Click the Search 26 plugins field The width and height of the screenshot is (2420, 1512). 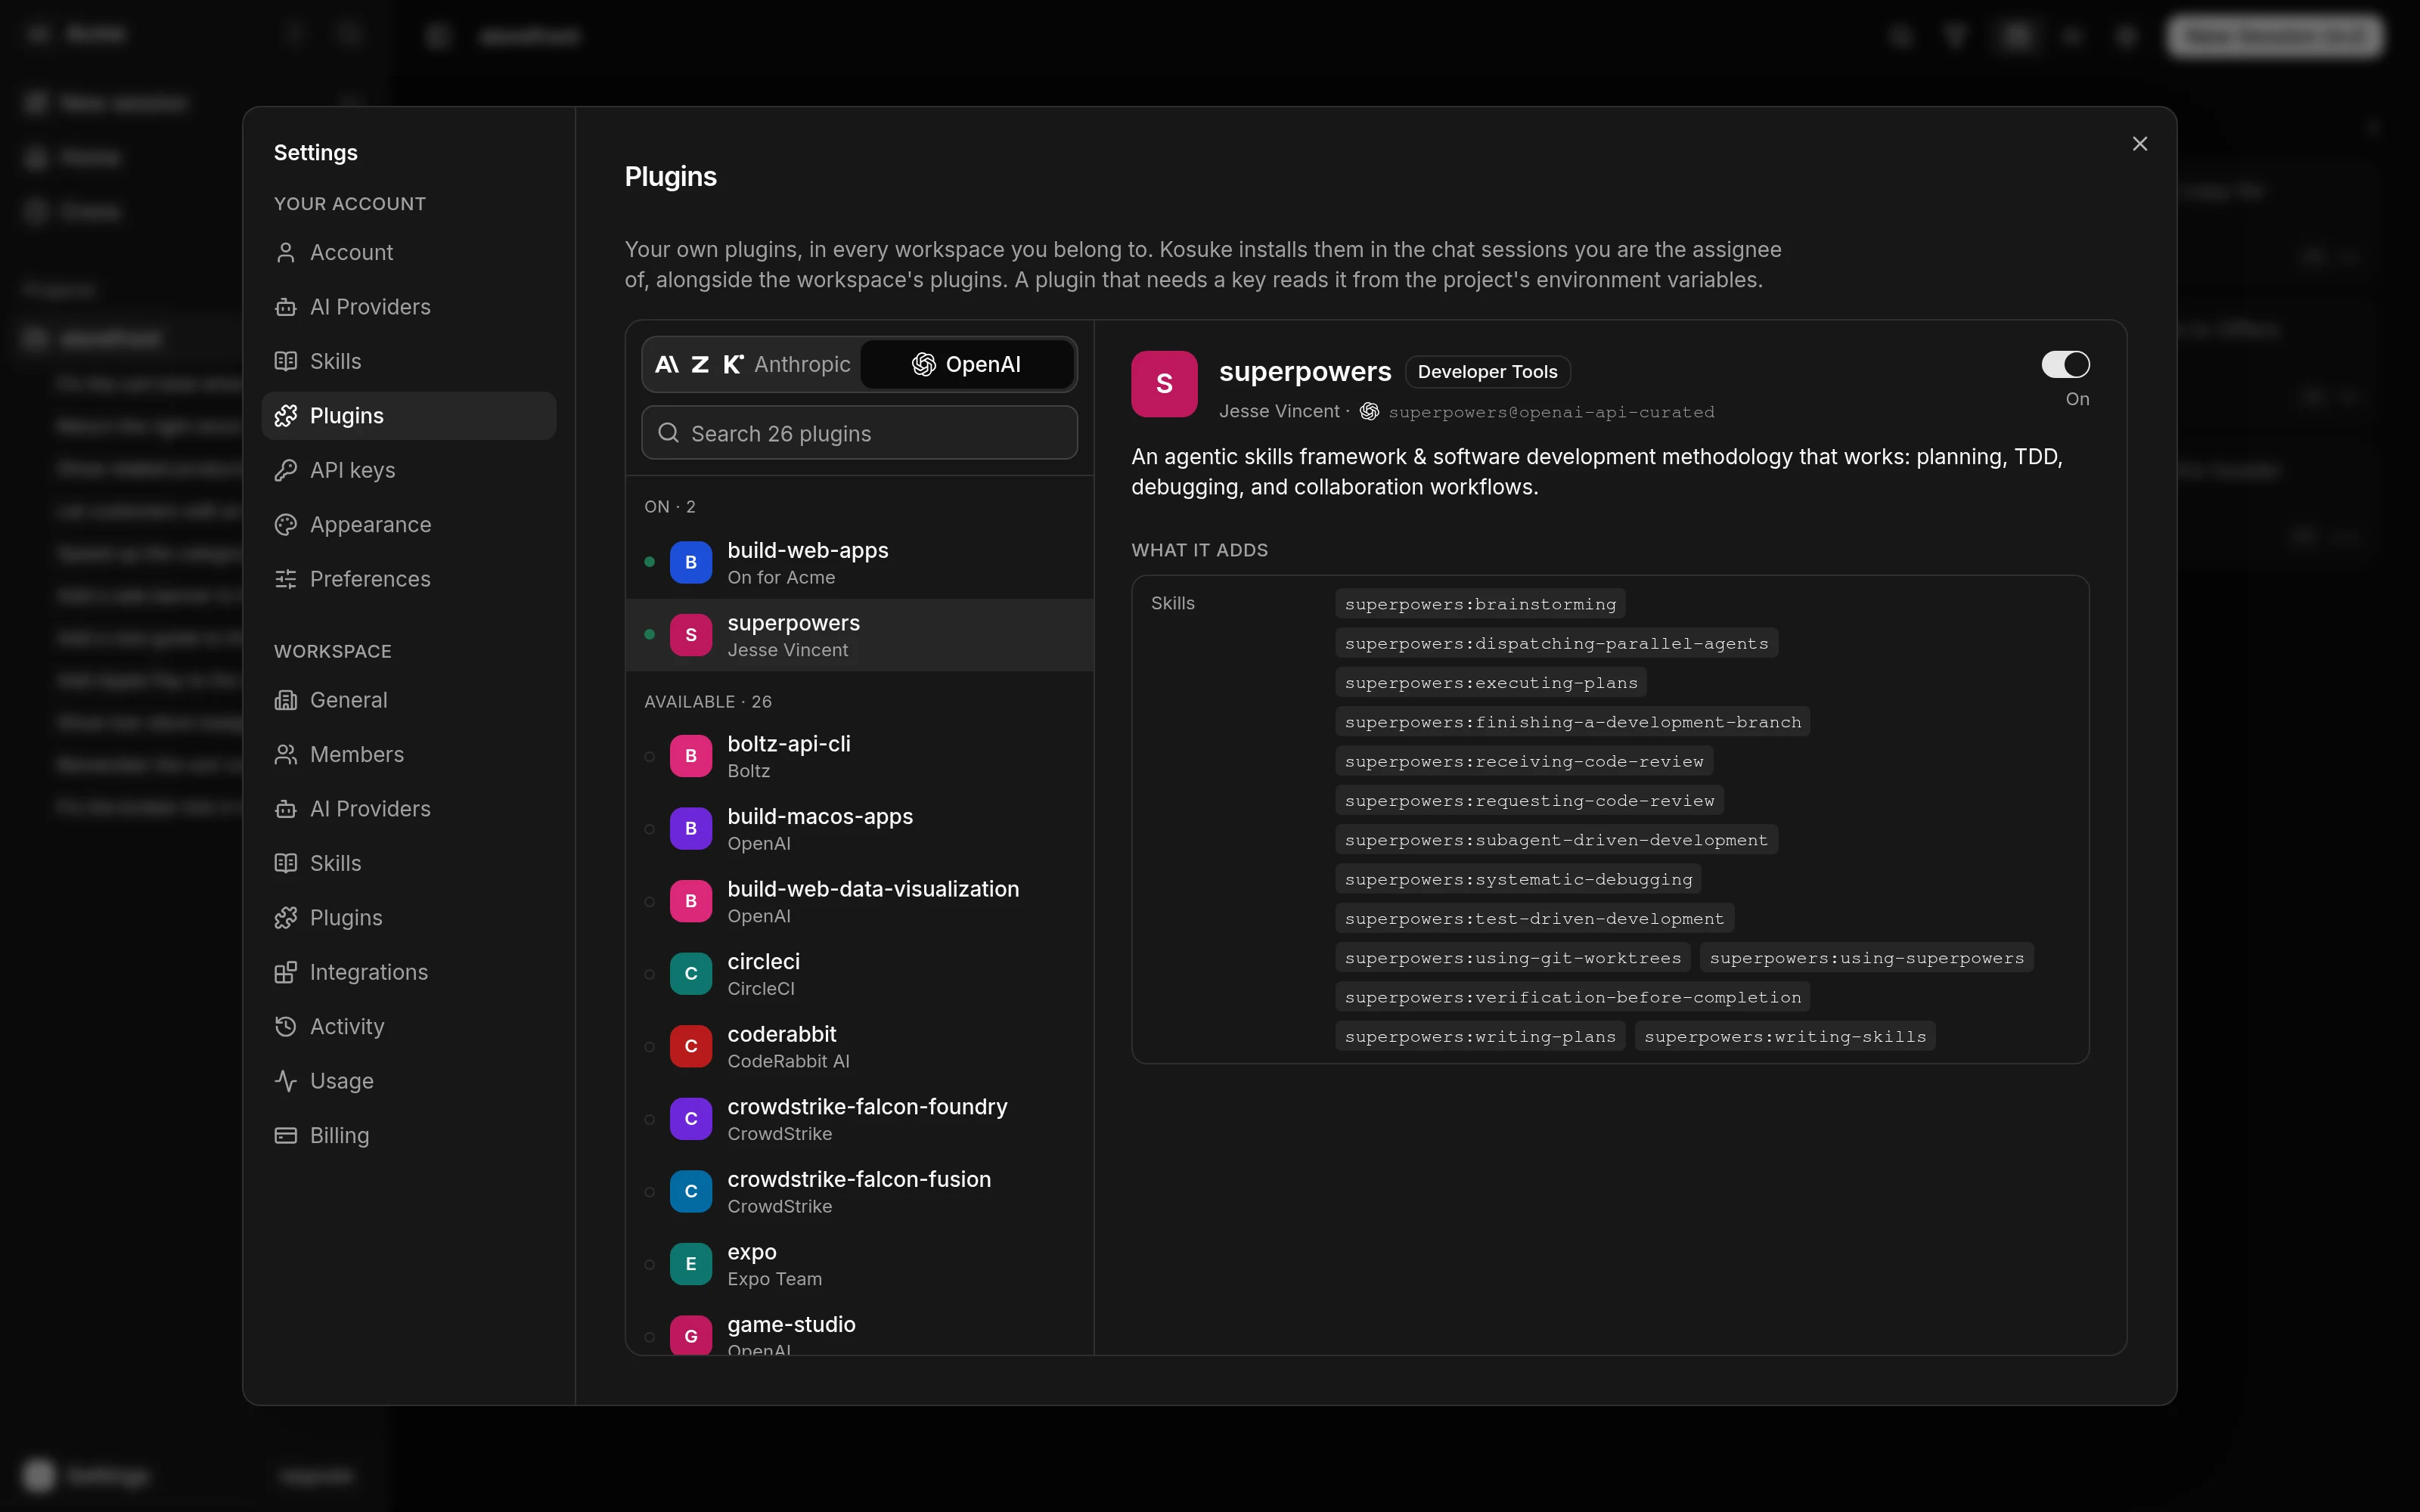point(859,433)
